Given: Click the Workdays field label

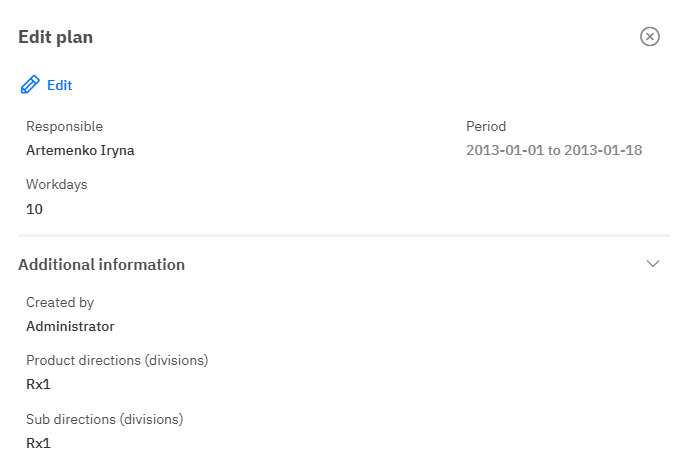Looking at the screenshot, I should (56, 185).
